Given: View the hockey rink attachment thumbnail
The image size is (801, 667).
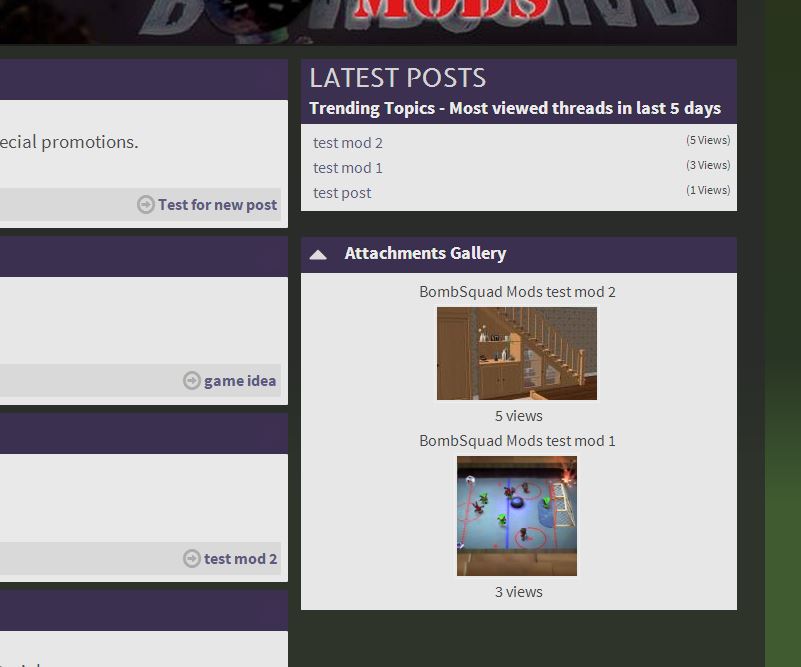Looking at the screenshot, I should tap(517, 516).
